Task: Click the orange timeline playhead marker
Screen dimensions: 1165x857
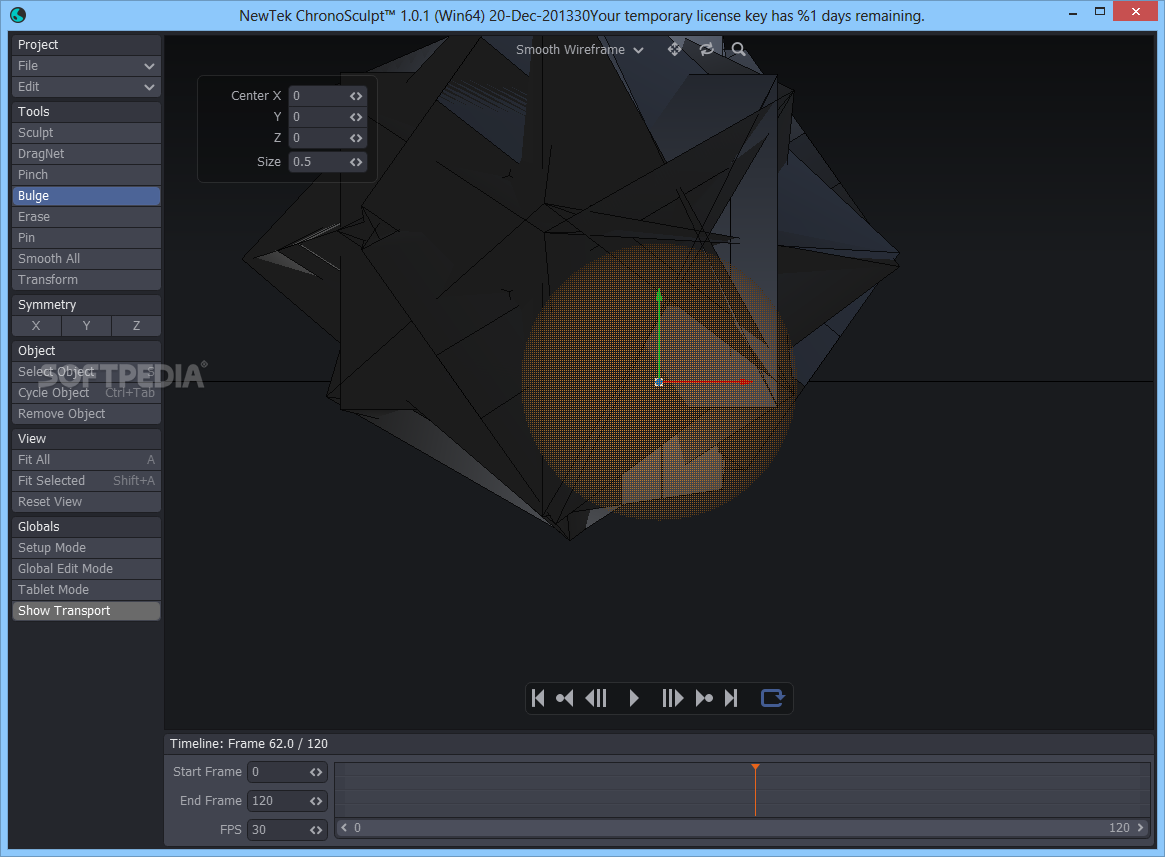Action: [x=755, y=767]
